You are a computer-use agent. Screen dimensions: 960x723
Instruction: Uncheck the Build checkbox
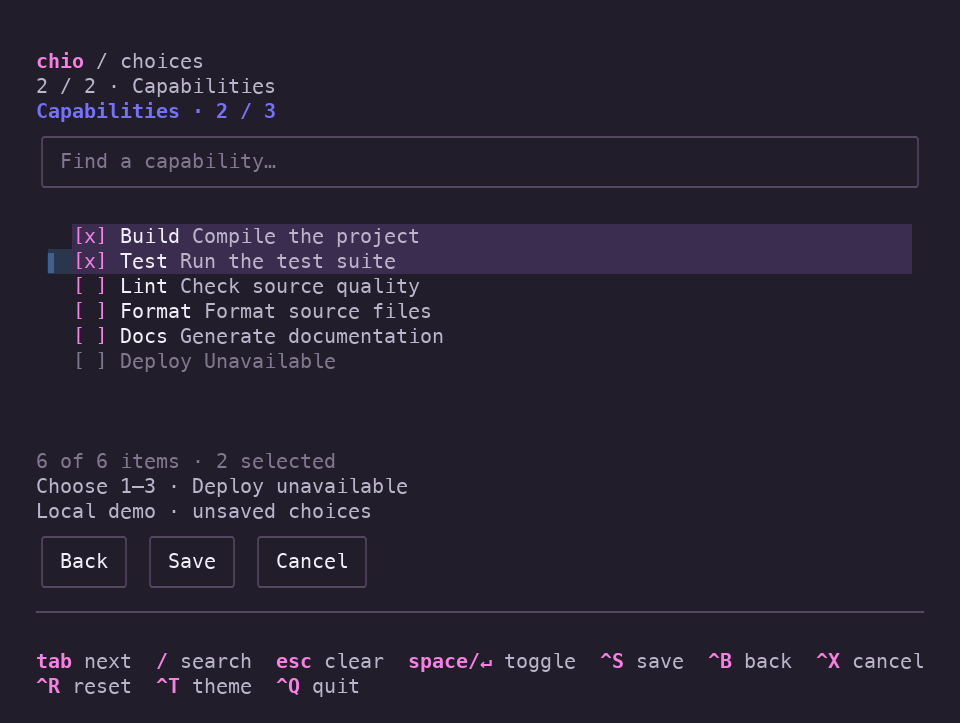pos(90,236)
